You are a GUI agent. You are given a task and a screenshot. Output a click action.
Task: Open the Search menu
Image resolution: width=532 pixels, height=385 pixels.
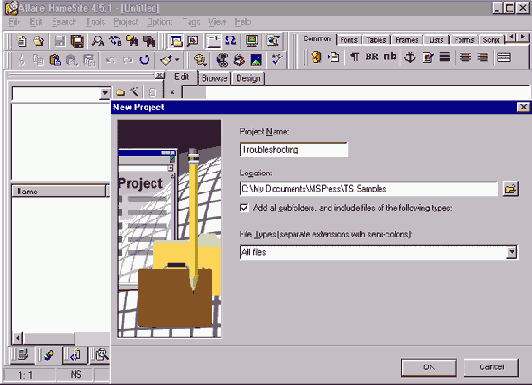pyautogui.click(x=64, y=22)
